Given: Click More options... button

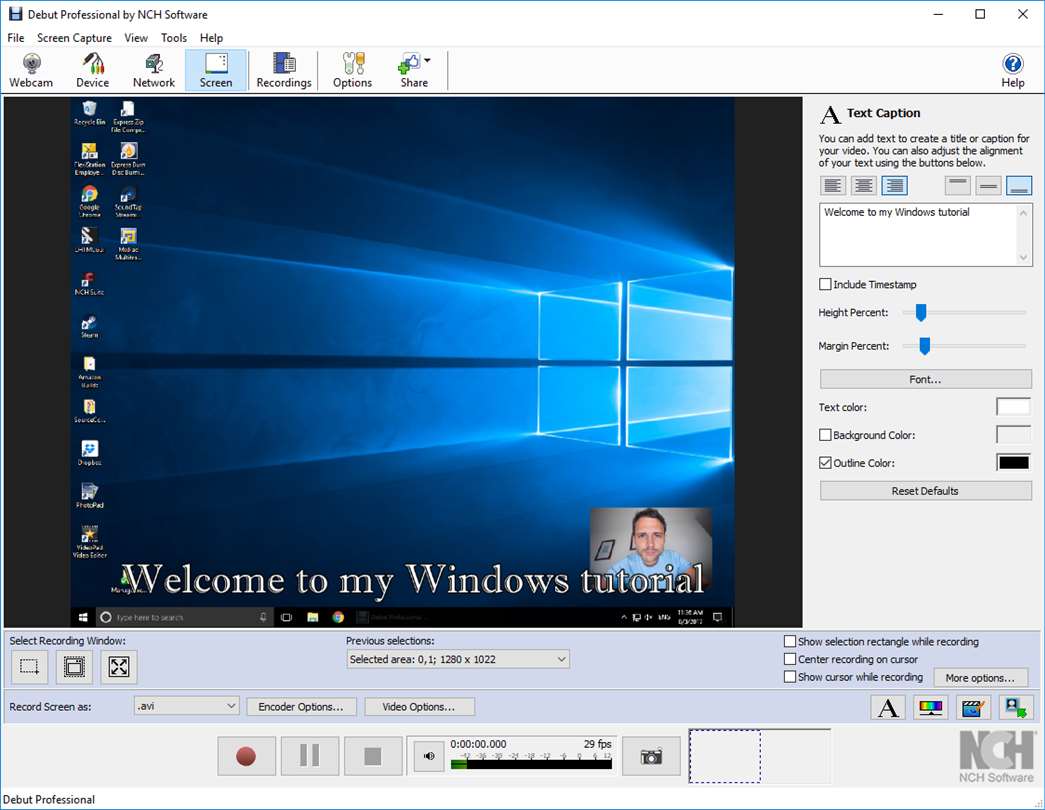Looking at the screenshot, I should 980,677.
